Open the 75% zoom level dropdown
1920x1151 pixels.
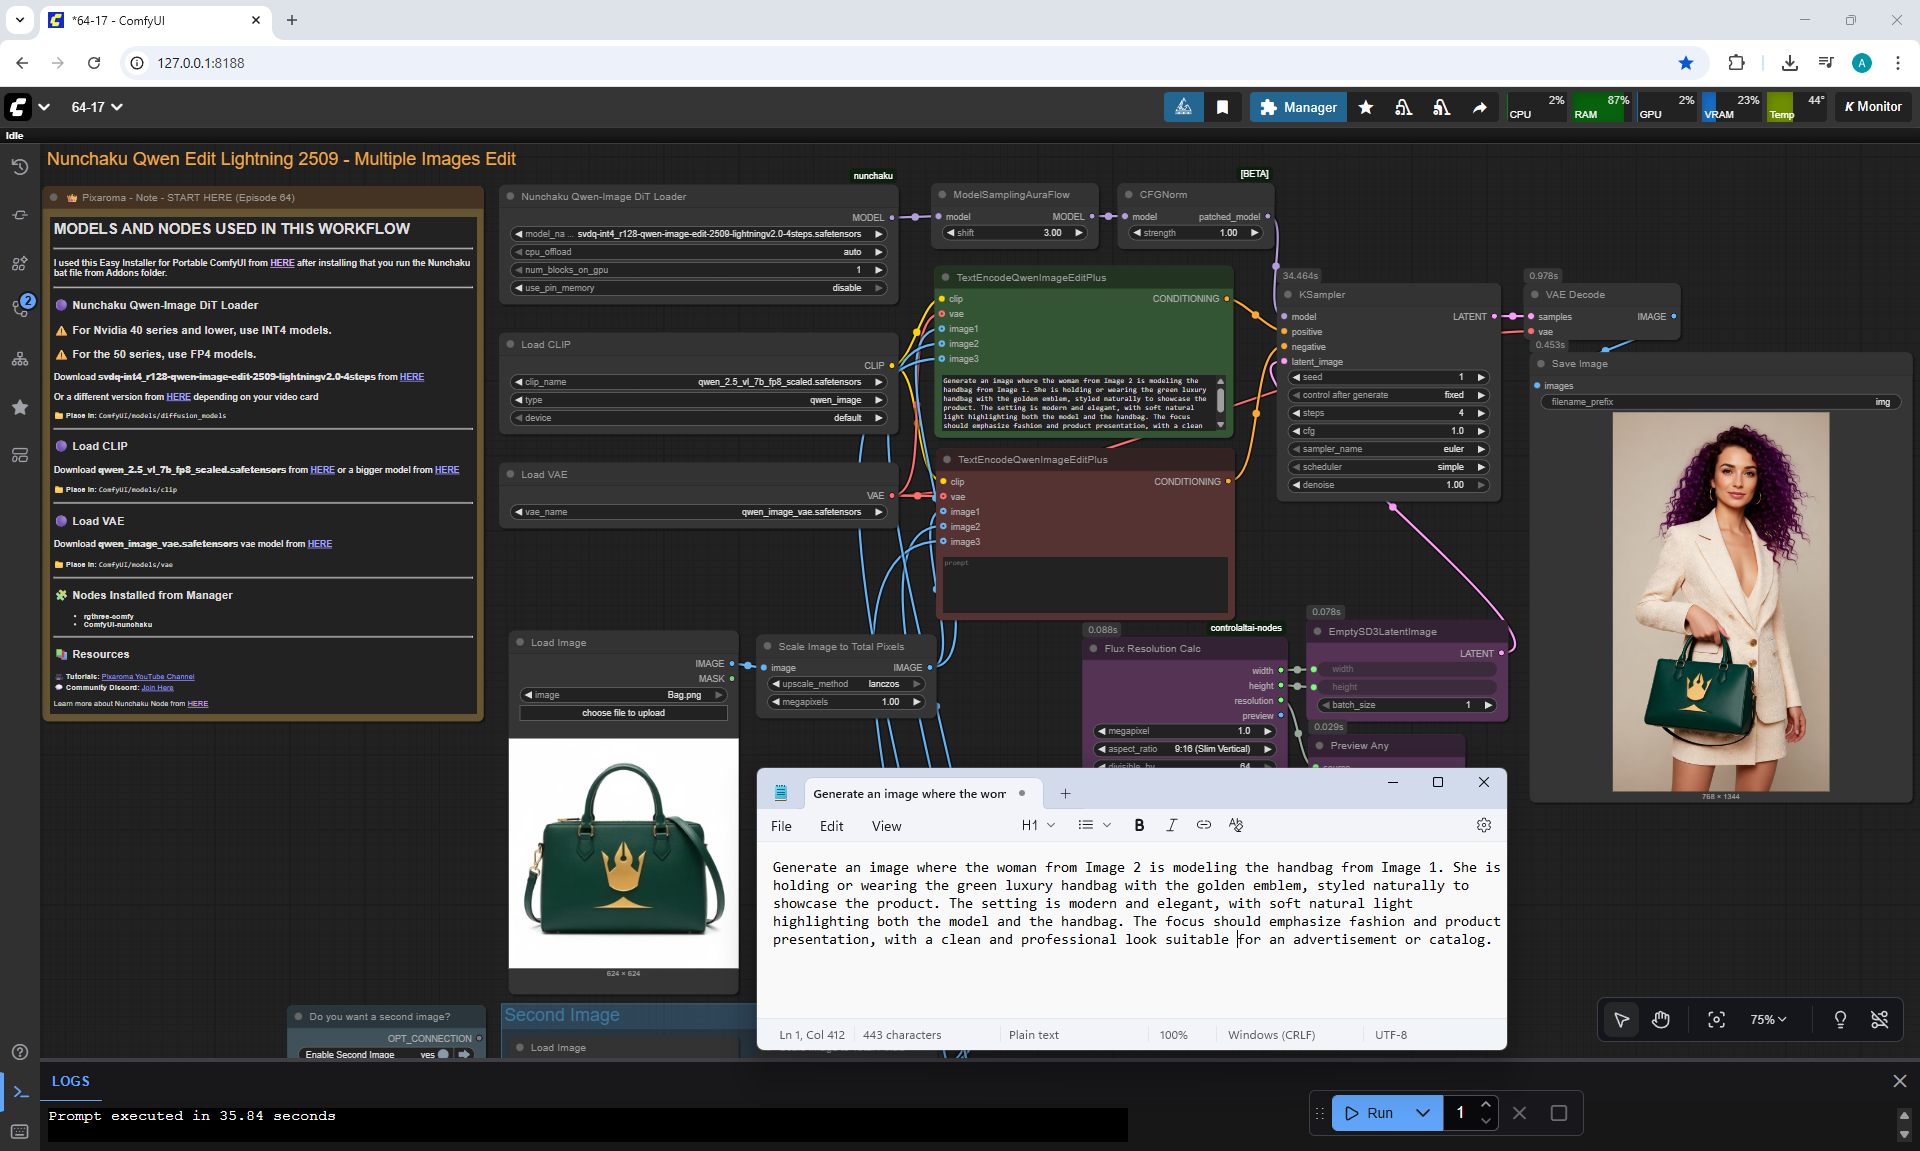click(x=1767, y=1019)
